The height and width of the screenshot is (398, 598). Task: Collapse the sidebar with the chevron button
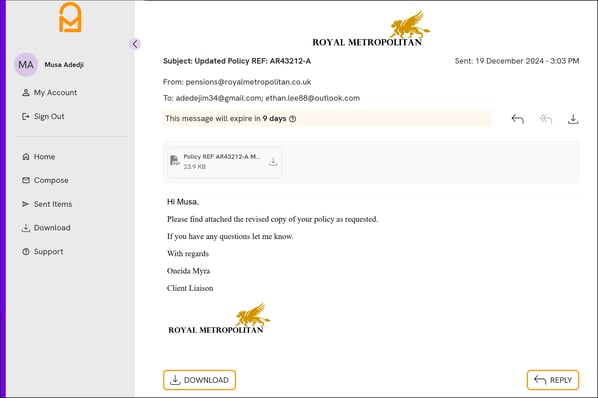point(135,44)
